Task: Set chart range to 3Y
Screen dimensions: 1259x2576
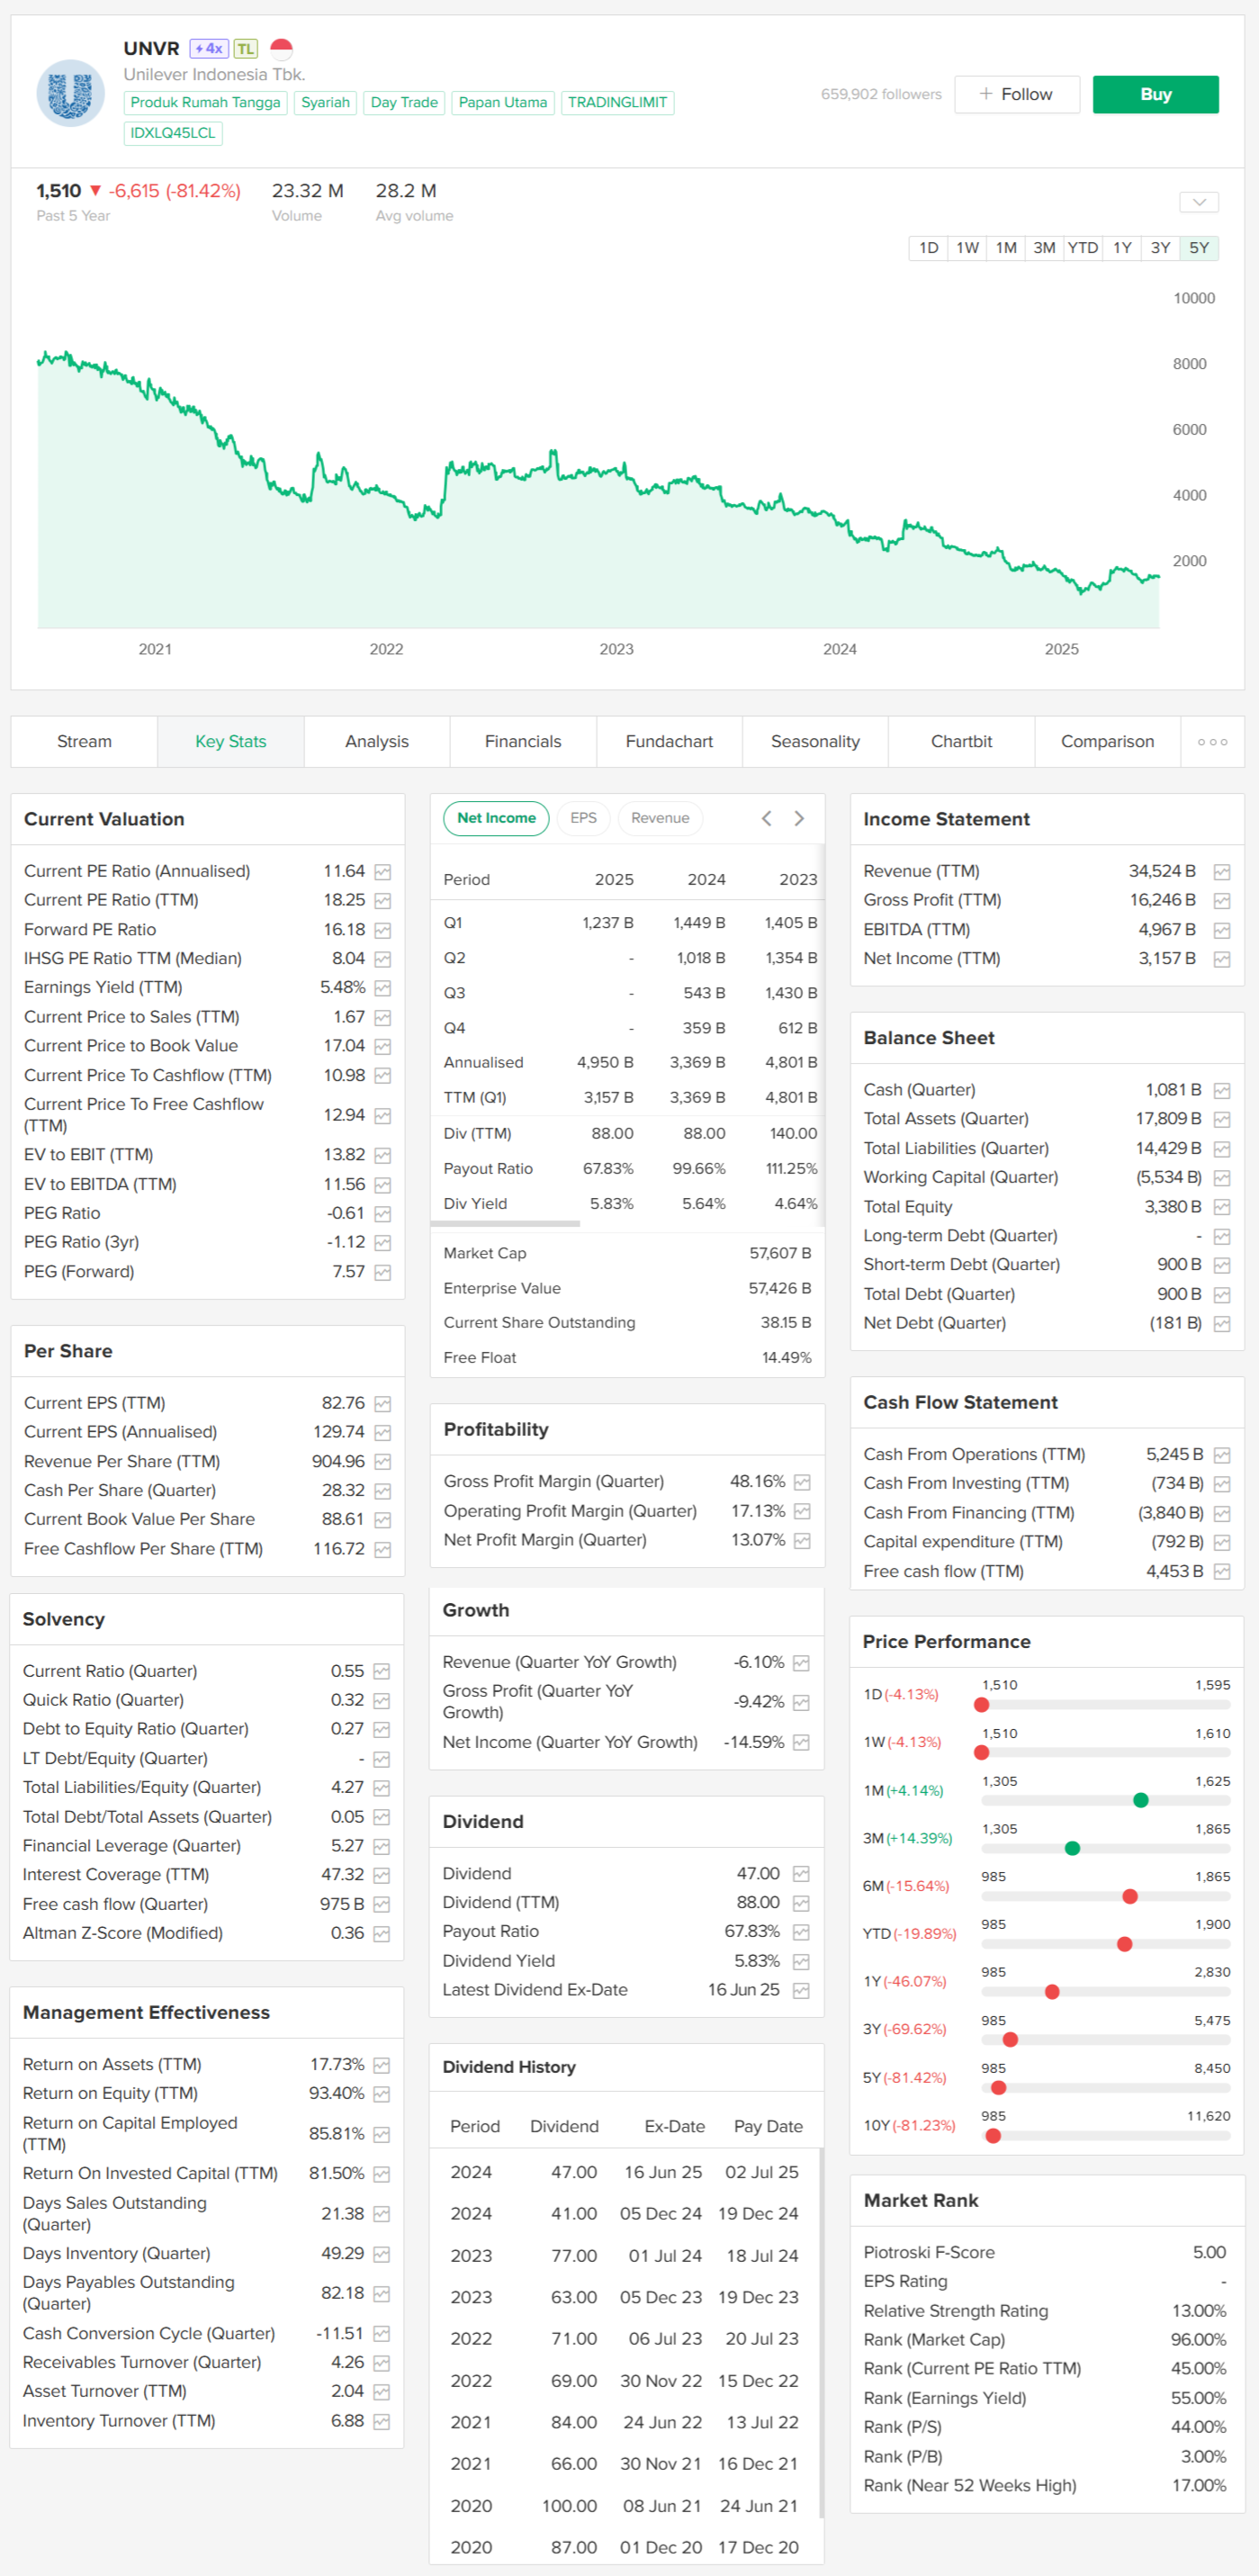Action: coord(1160,248)
